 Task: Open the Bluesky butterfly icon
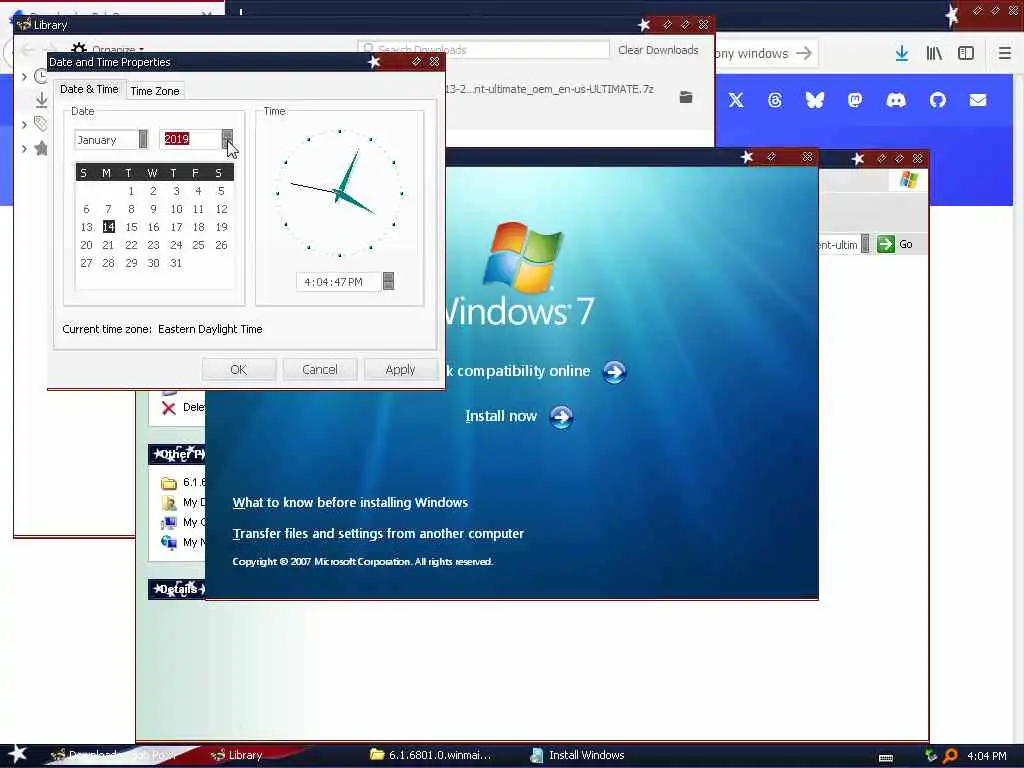[814, 100]
